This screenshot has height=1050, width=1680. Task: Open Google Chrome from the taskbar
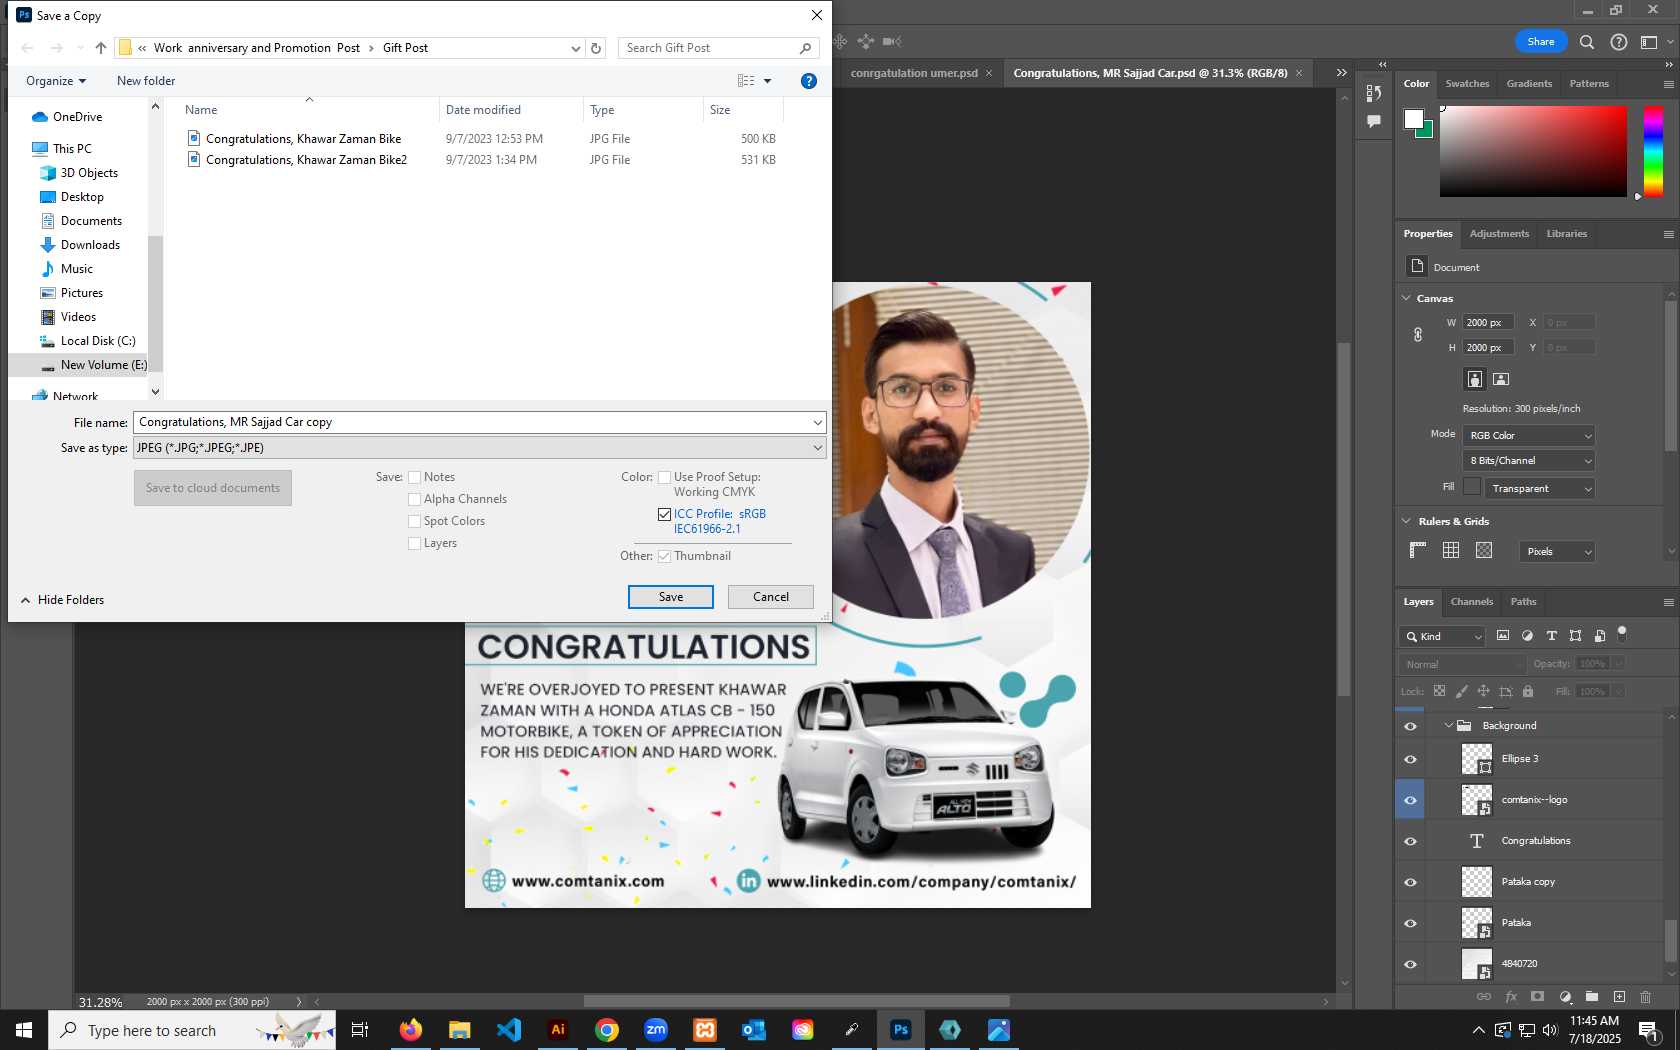pyautogui.click(x=607, y=1030)
